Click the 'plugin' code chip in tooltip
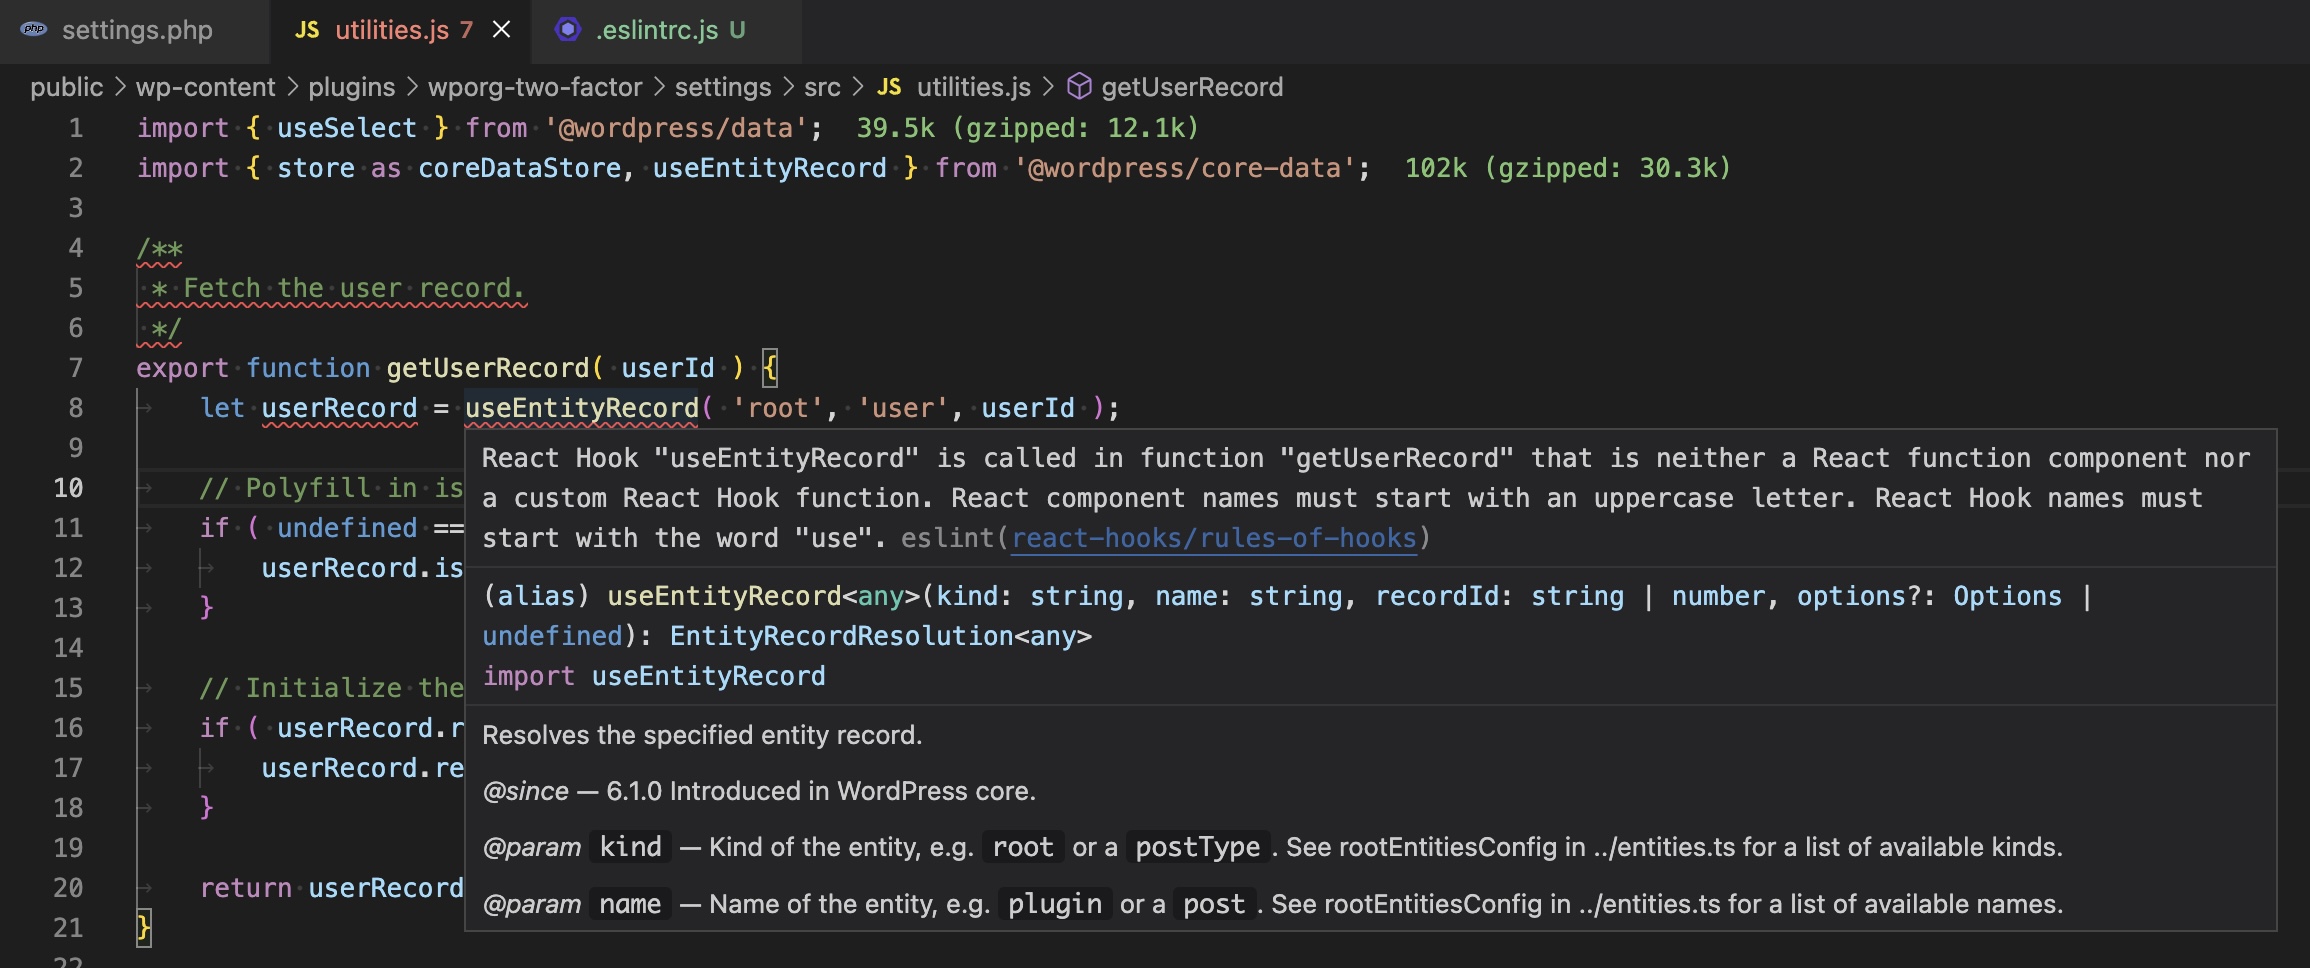Screen dimensions: 2310x968 click(1055, 904)
